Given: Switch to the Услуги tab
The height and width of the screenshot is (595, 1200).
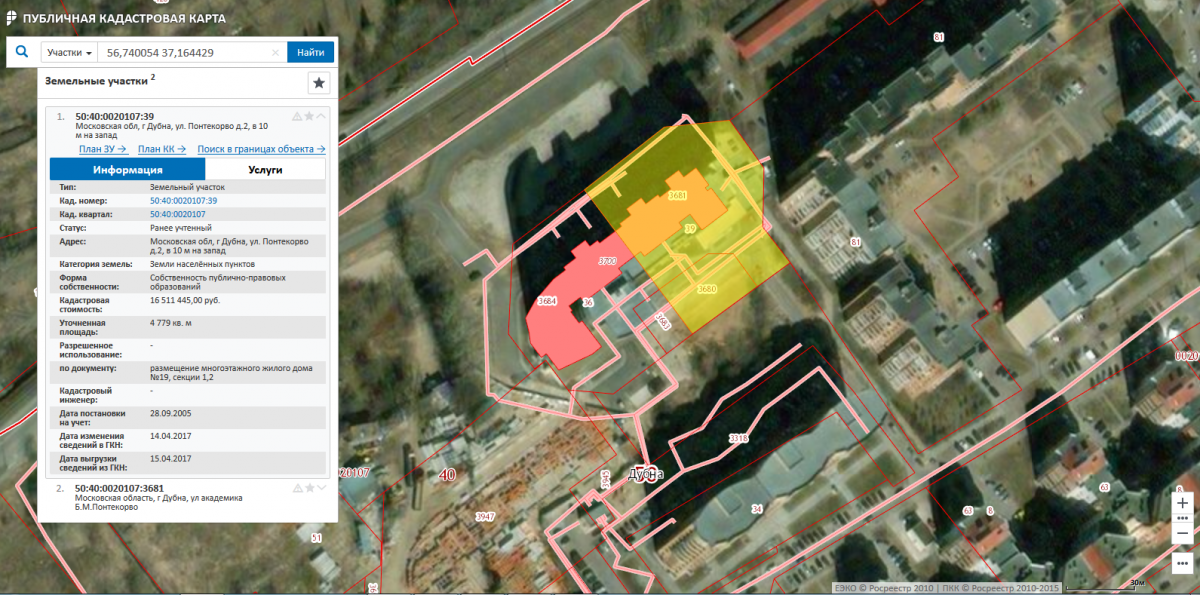Looking at the screenshot, I should tap(264, 170).
